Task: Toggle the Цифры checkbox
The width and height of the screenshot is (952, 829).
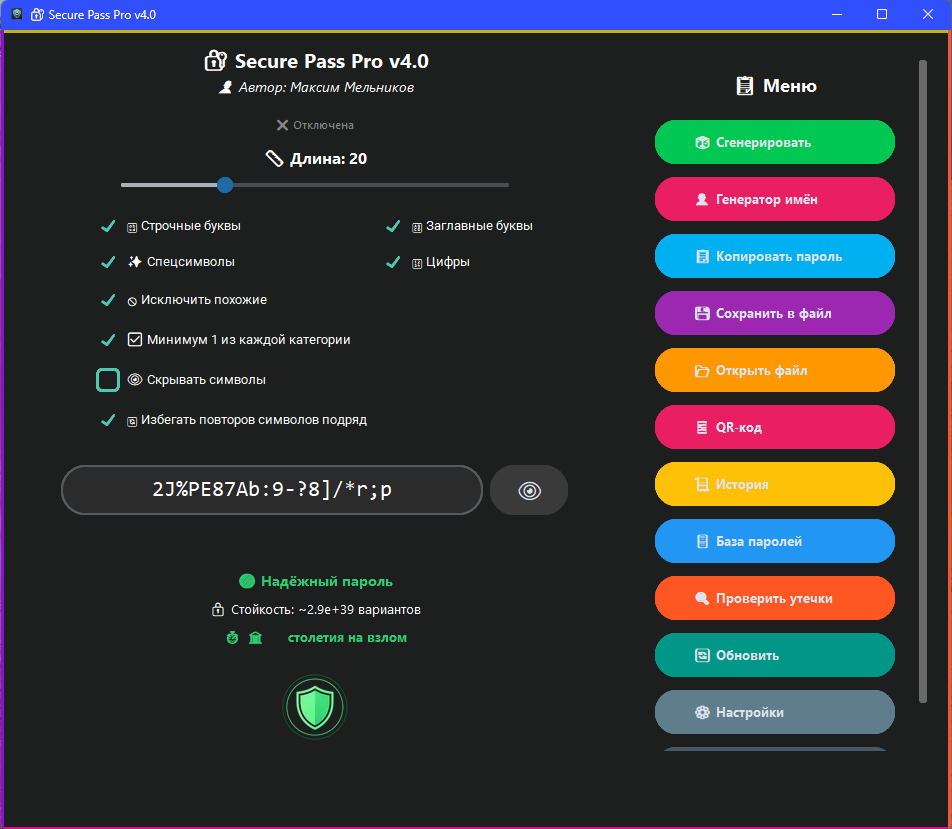Action: click(x=393, y=262)
